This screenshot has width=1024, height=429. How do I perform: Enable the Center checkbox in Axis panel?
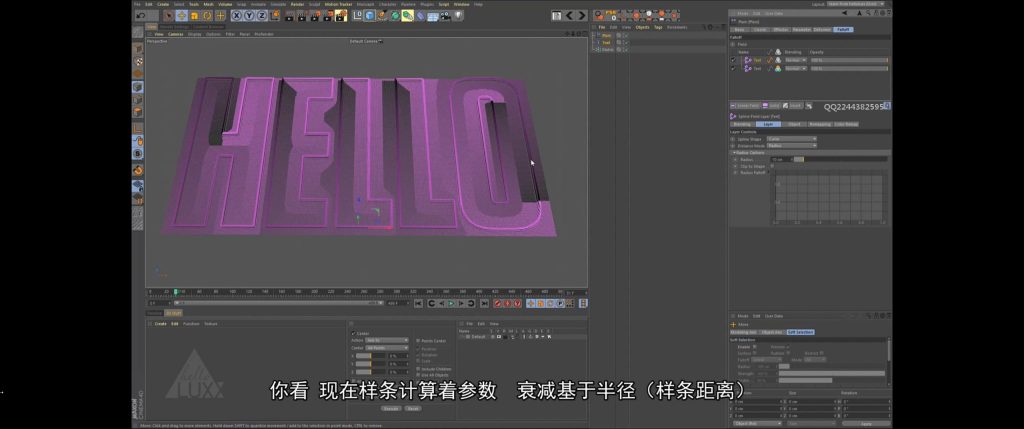pos(353,333)
